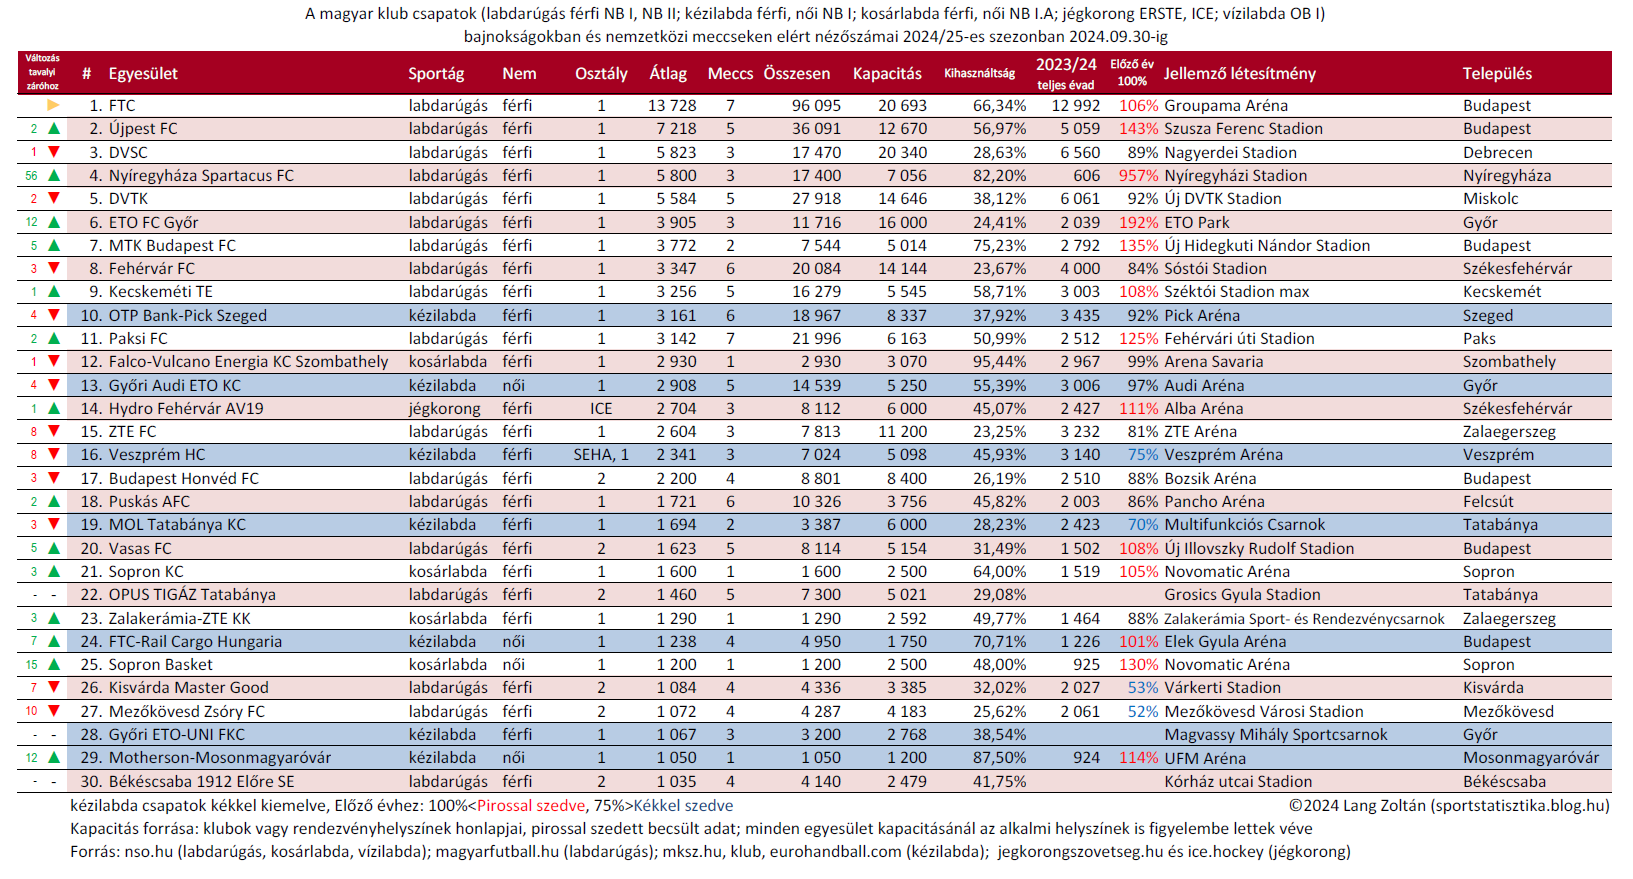This screenshot has width=1633, height=879.
Task: Click the Nagyerdei Stadion cell
Action: [x=1230, y=152]
